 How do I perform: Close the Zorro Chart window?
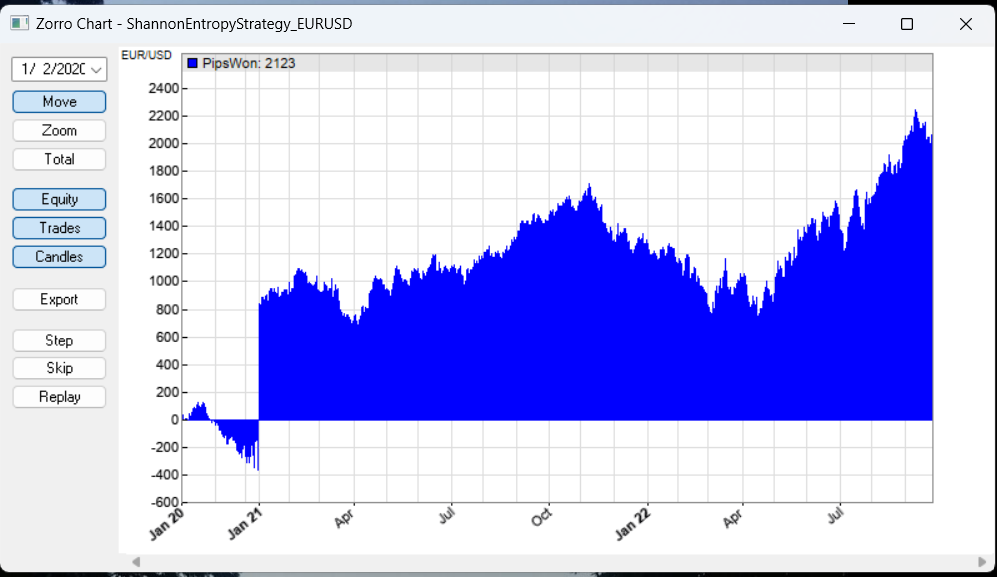point(966,24)
